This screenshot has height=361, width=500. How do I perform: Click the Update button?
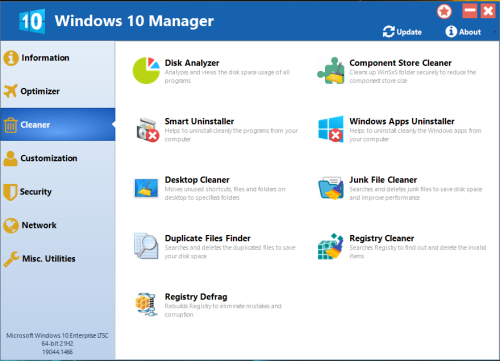[x=402, y=32]
